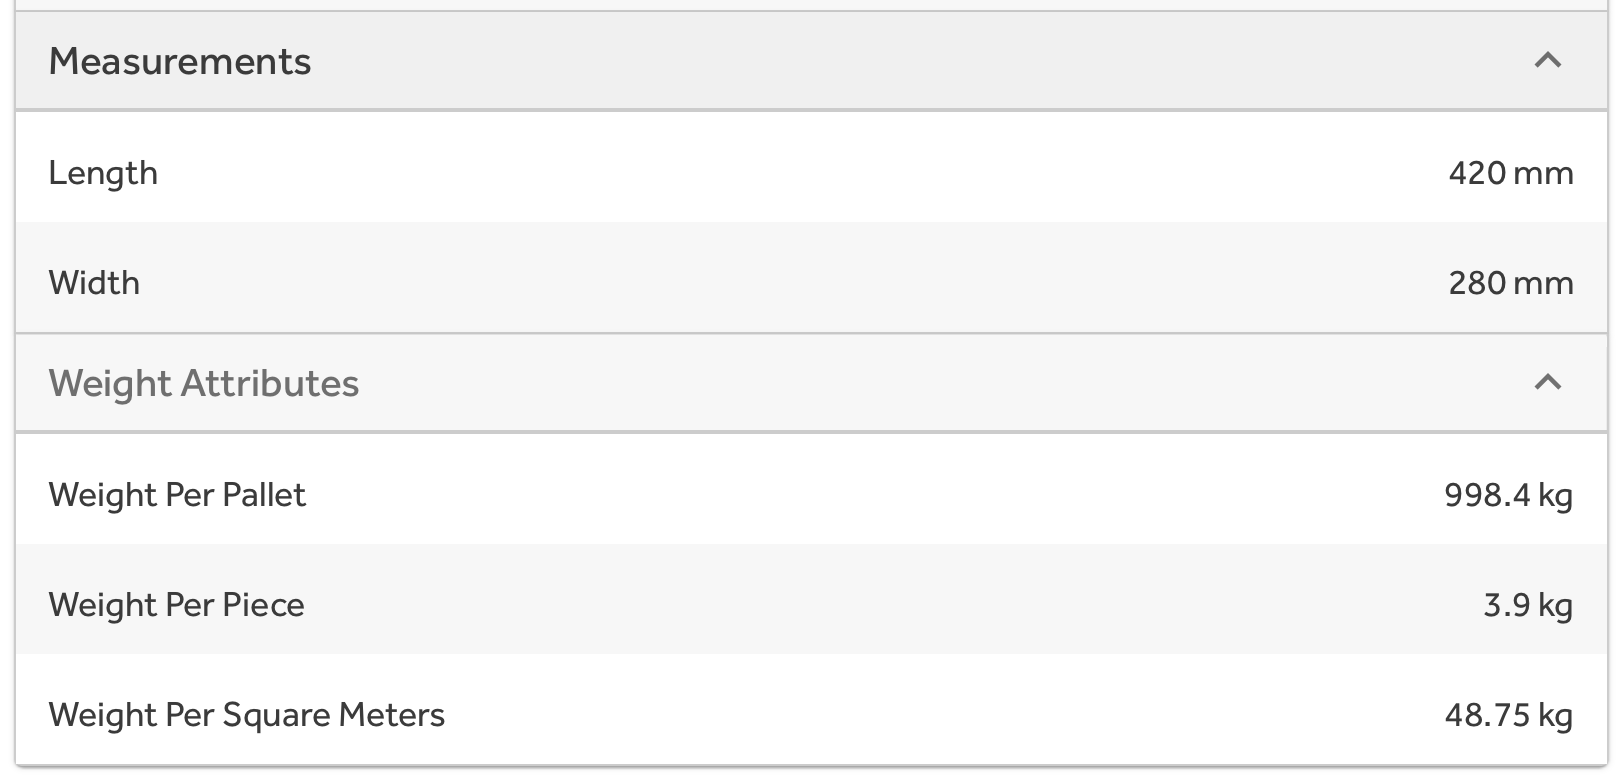1618x778 pixels.
Task: Click the 420 mm length value
Action: 1510,174
